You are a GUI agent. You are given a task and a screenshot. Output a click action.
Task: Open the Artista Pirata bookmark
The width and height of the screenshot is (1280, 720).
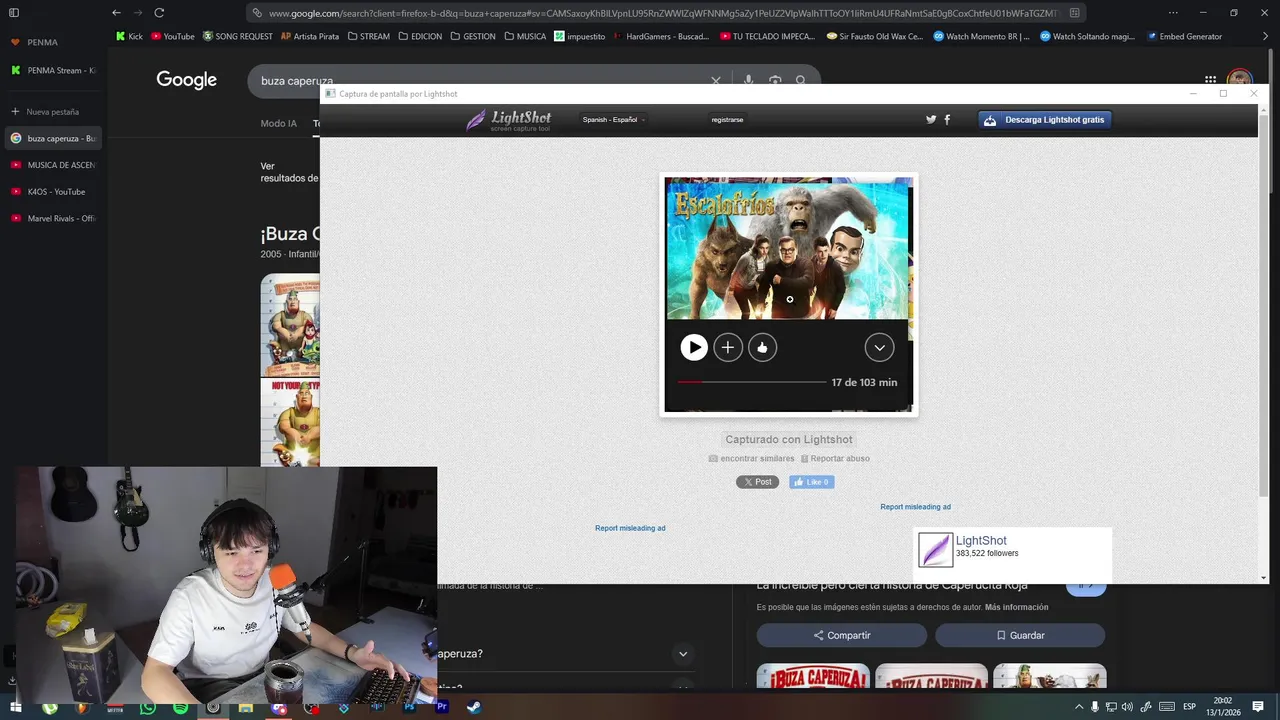pos(310,36)
